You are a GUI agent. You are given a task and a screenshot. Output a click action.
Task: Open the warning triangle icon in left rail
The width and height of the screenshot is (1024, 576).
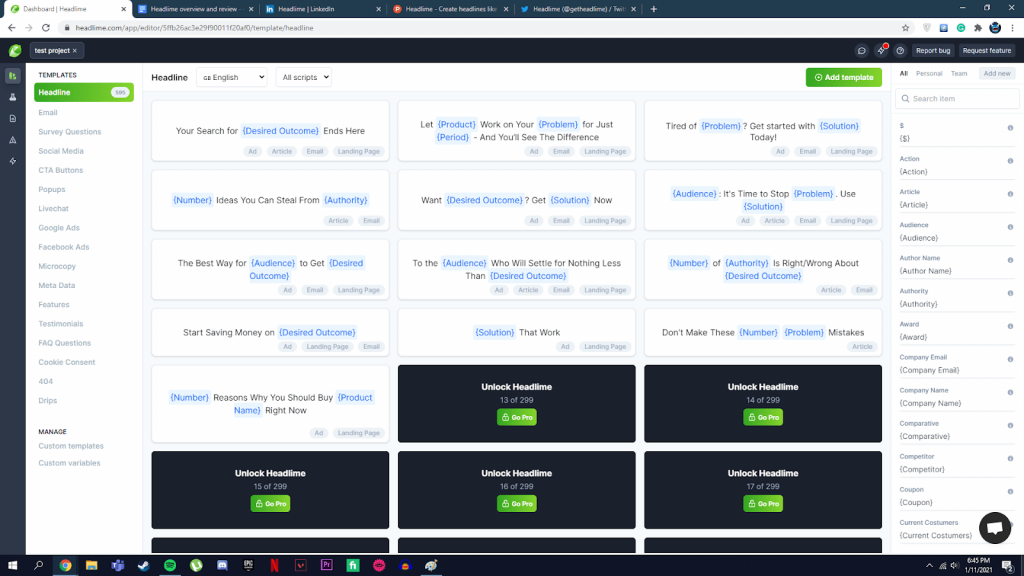point(12,140)
